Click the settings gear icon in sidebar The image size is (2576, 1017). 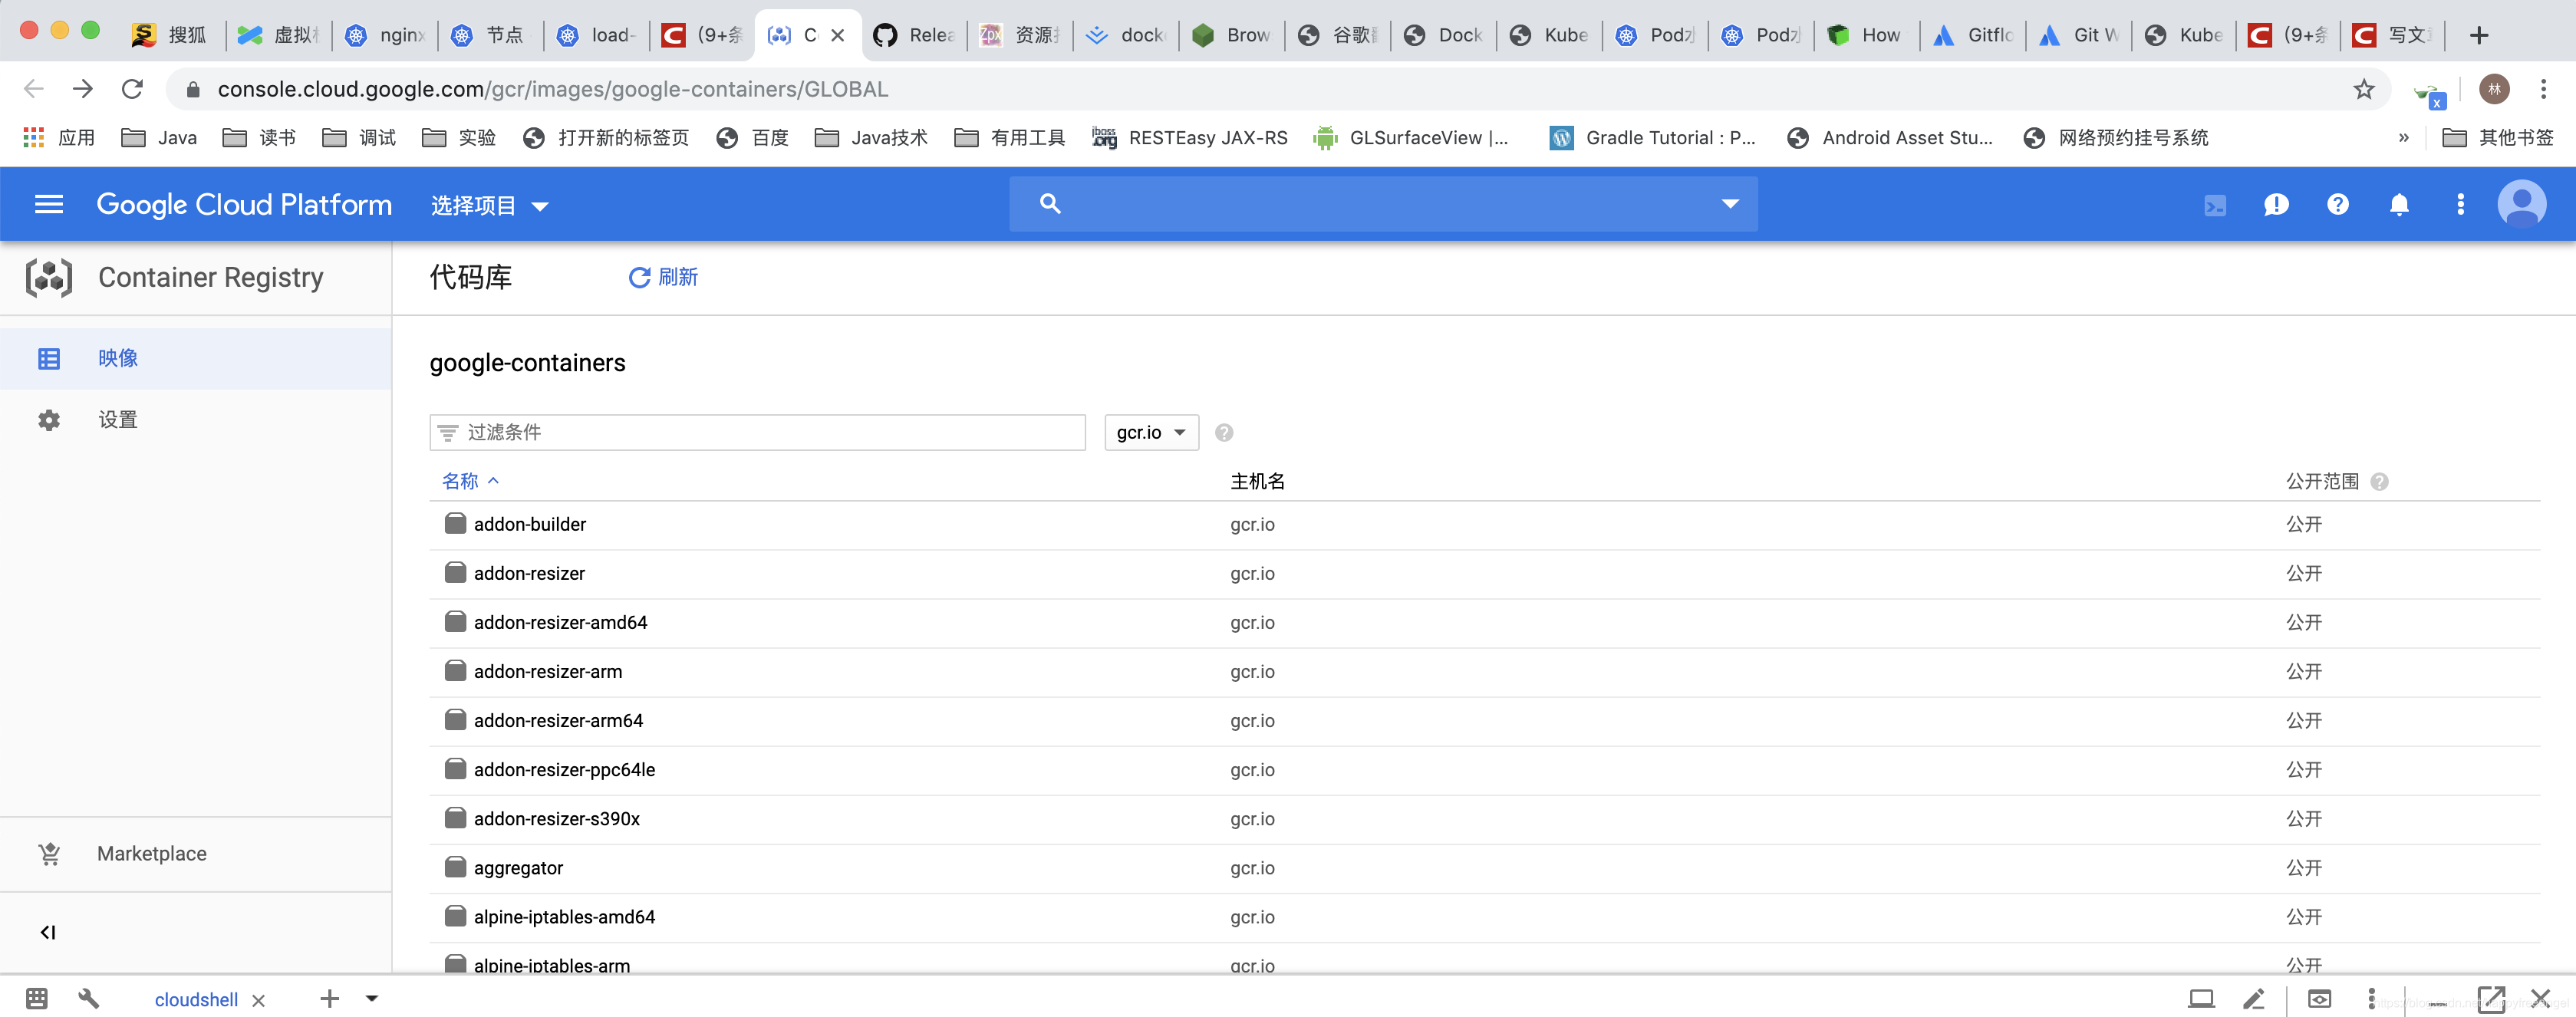tap(49, 420)
